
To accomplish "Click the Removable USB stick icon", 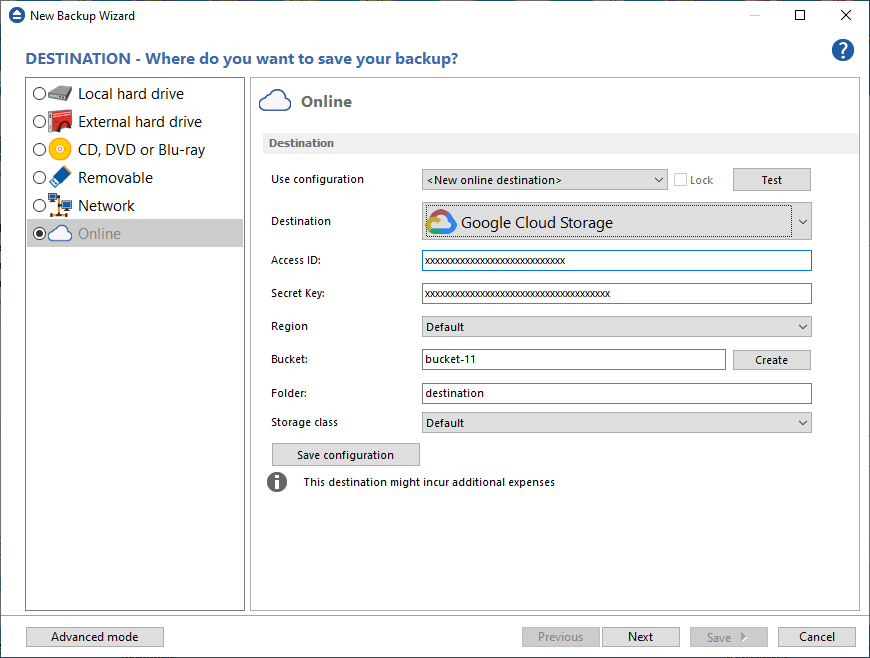I will [60, 177].
